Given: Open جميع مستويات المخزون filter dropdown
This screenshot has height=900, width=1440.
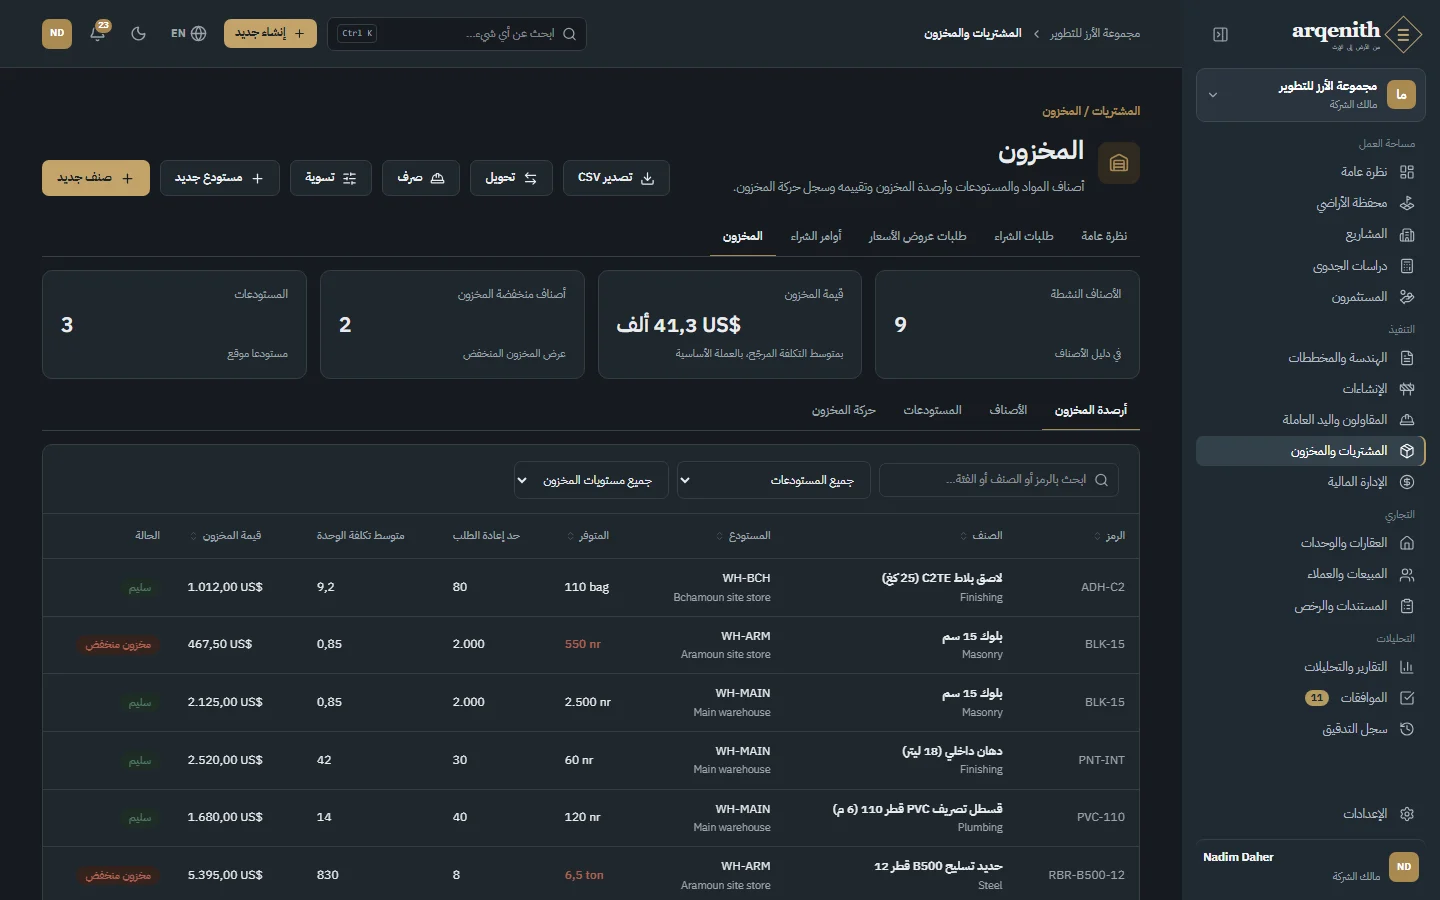Looking at the screenshot, I should click(x=591, y=480).
